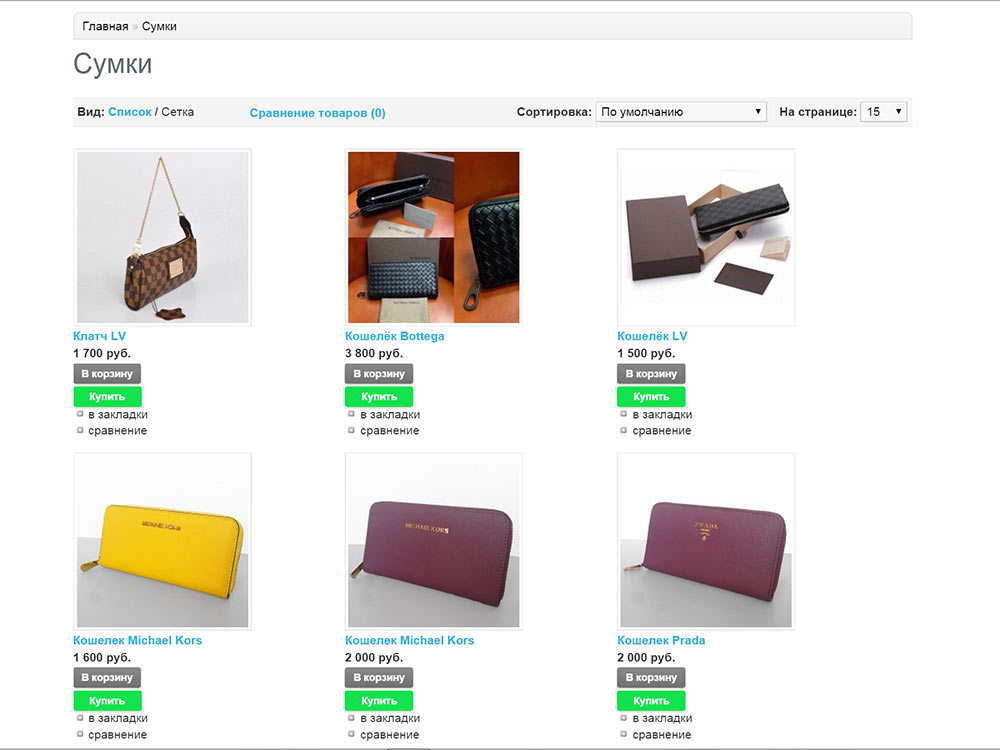The height and width of the screenshot is (750, 1000).
Task: Add 1 600 руб. Michael Kors wallet в закладки
Action: 118,718
